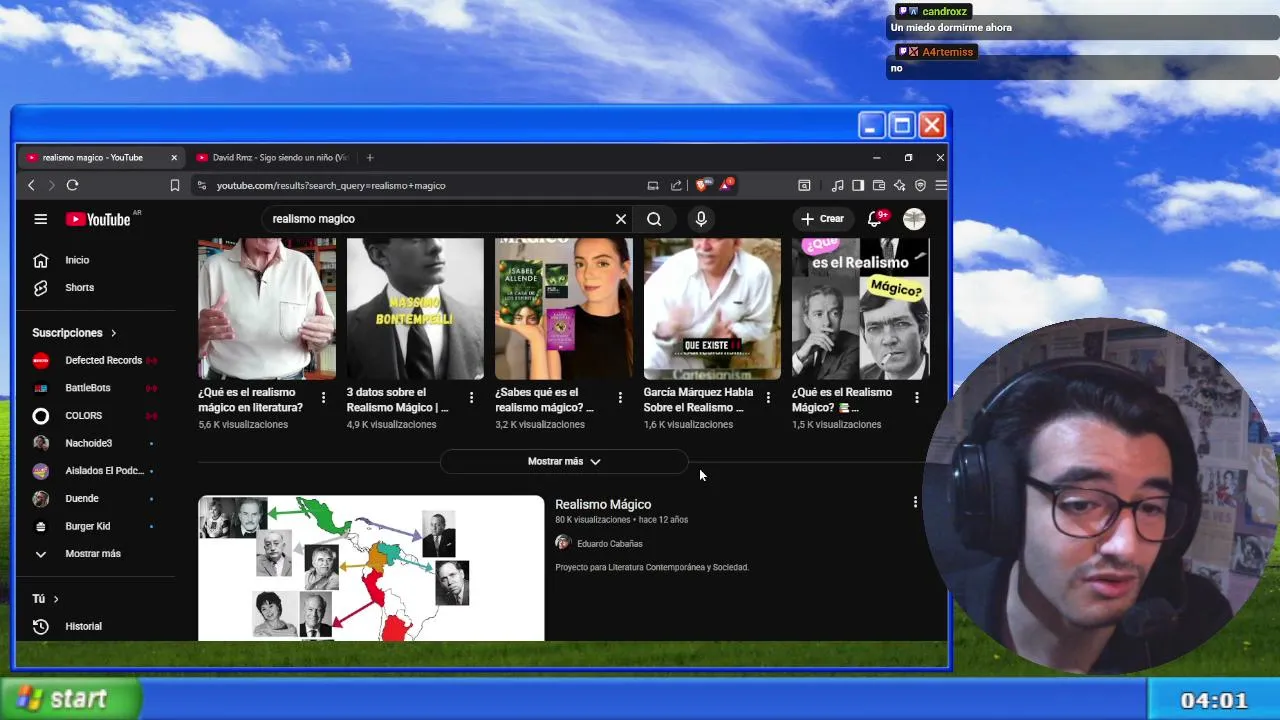The width and height of the screenshot is (1280, 720).
Task: Open short 'García Márquez Habla Sobre el Realismo'
Action: [x=712, y=308]
